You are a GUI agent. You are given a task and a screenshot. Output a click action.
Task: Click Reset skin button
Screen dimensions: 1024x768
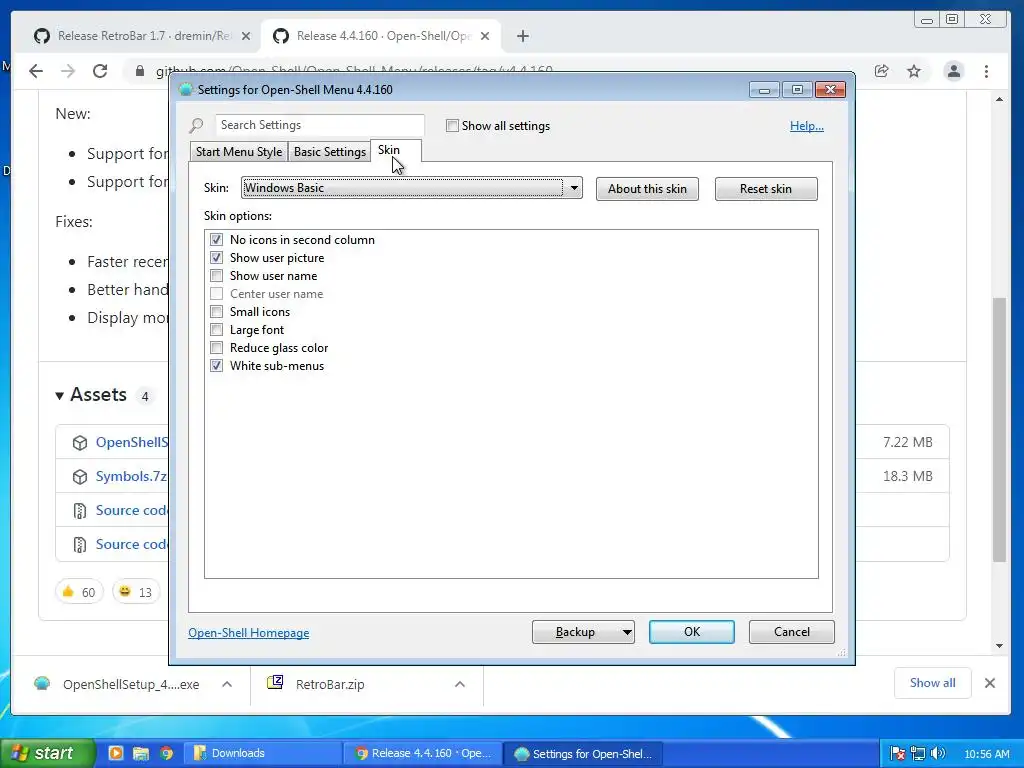click(766, 189)
